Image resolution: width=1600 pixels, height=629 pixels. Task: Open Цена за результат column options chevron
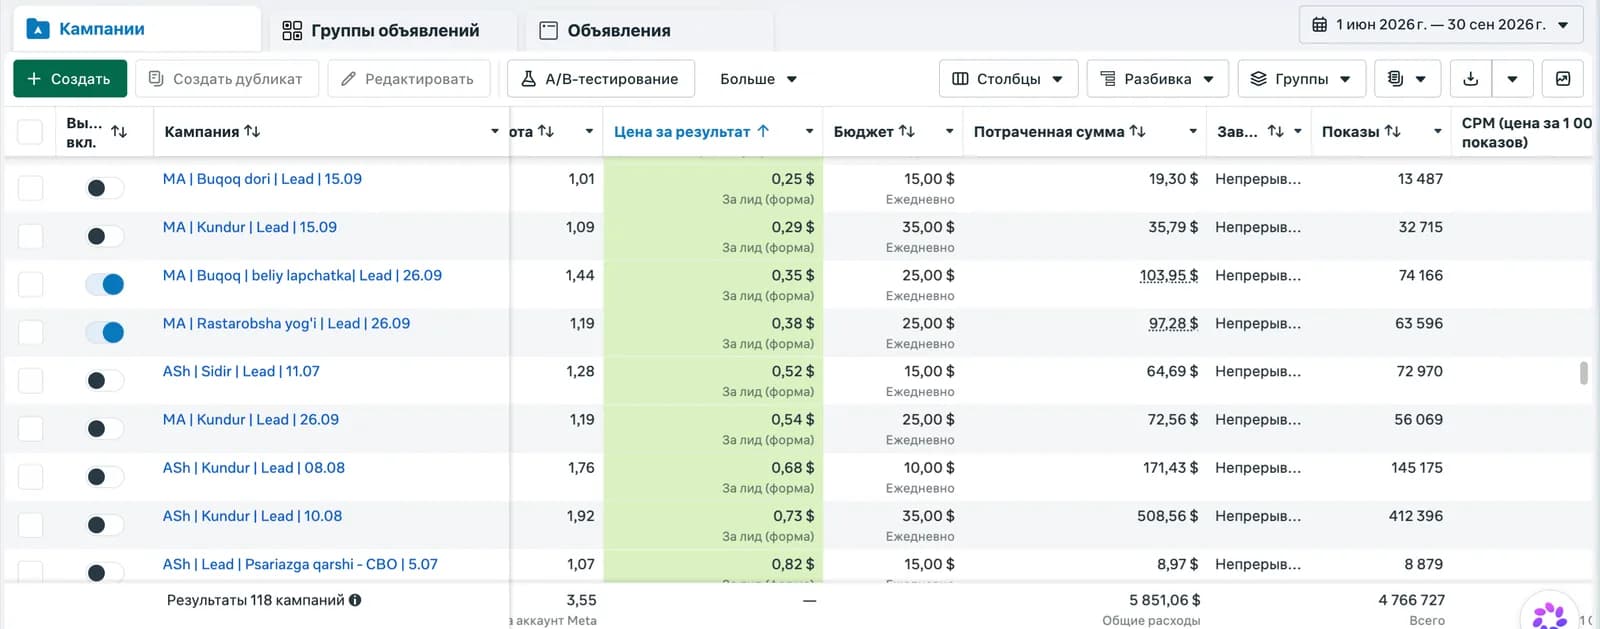(809, 131)
